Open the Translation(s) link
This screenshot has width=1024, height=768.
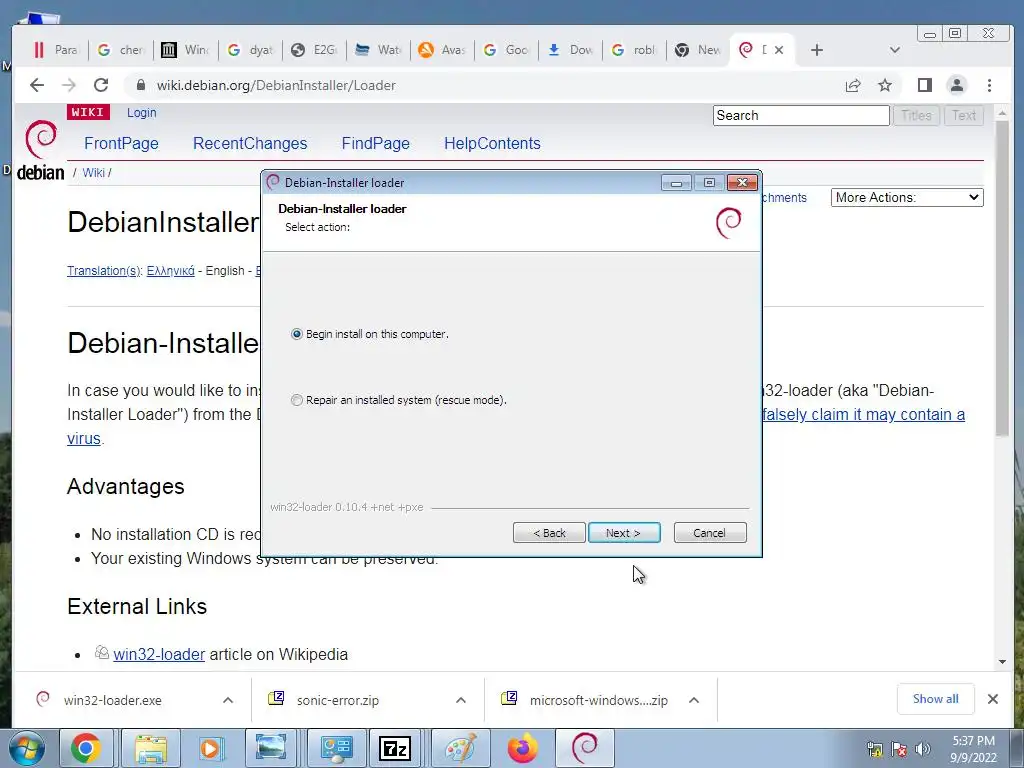103,270
